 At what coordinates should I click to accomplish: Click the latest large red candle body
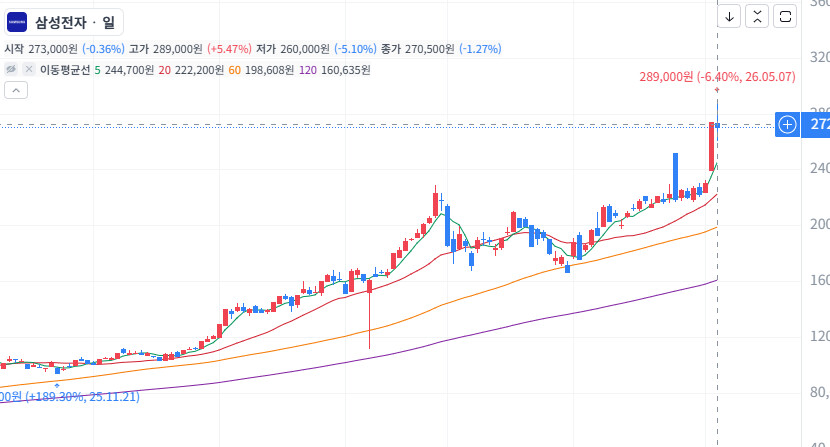(x=712, y=147)
